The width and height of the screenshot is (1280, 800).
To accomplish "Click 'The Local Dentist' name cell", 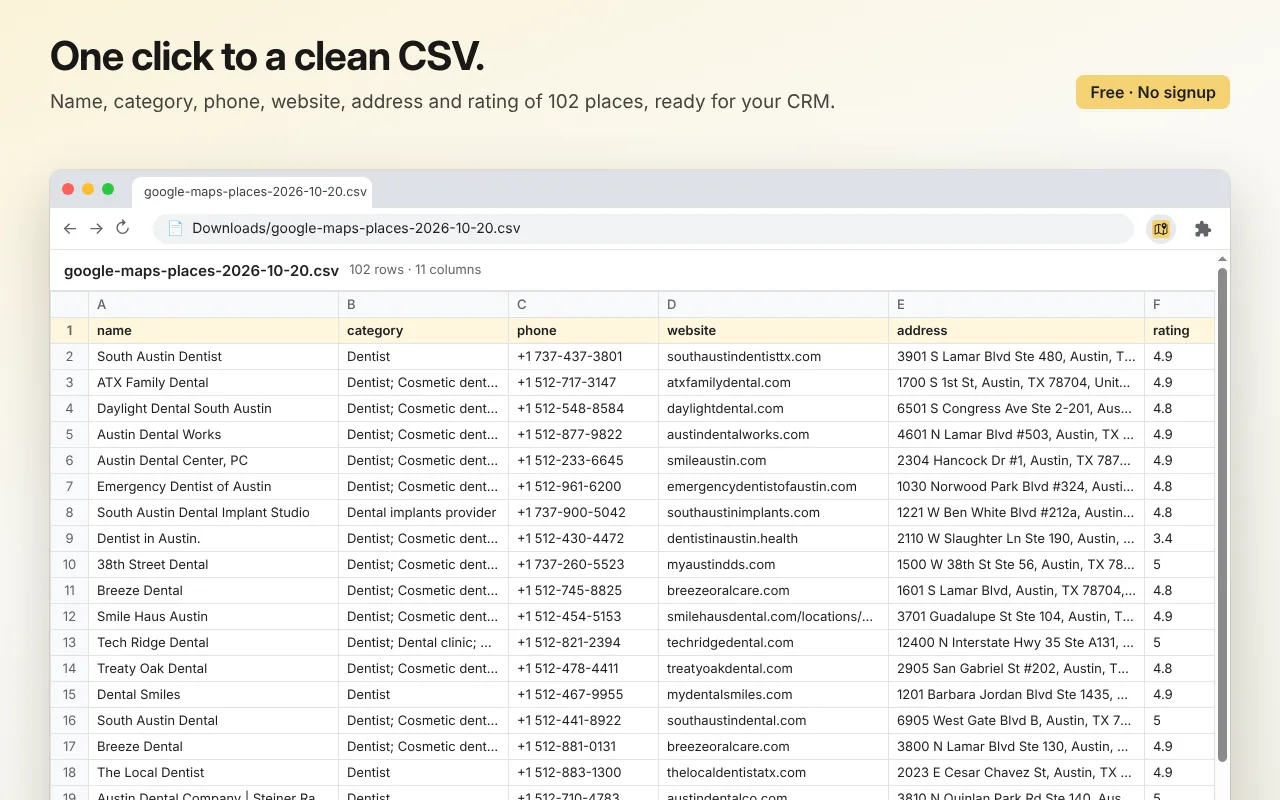I will click(214, 772).
